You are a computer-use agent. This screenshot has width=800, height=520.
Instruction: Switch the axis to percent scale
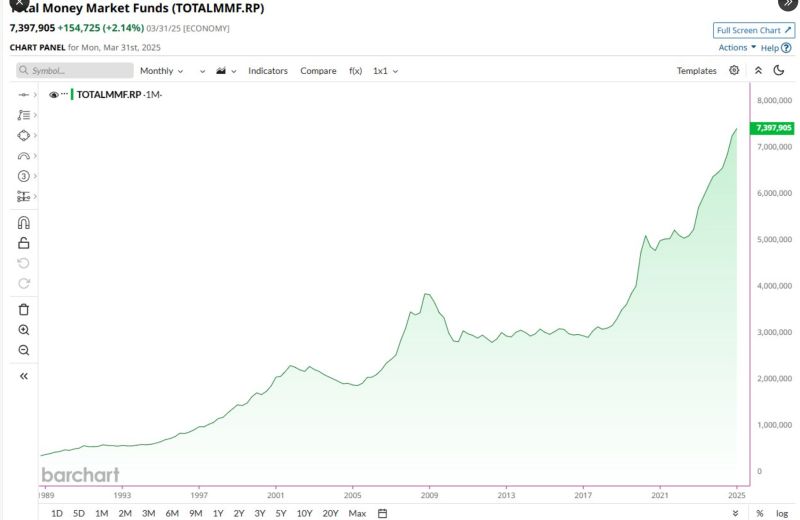coord(760,513)
